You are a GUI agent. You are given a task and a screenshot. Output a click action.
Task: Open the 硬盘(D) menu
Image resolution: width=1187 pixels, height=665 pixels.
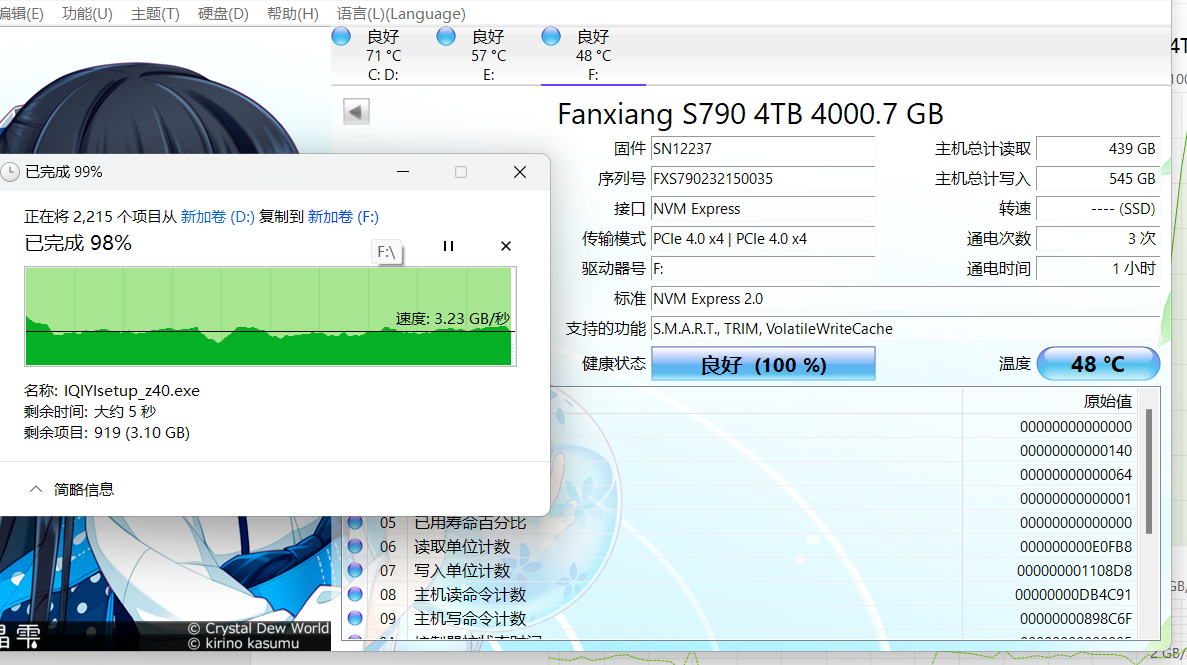[x=223, y=14]
